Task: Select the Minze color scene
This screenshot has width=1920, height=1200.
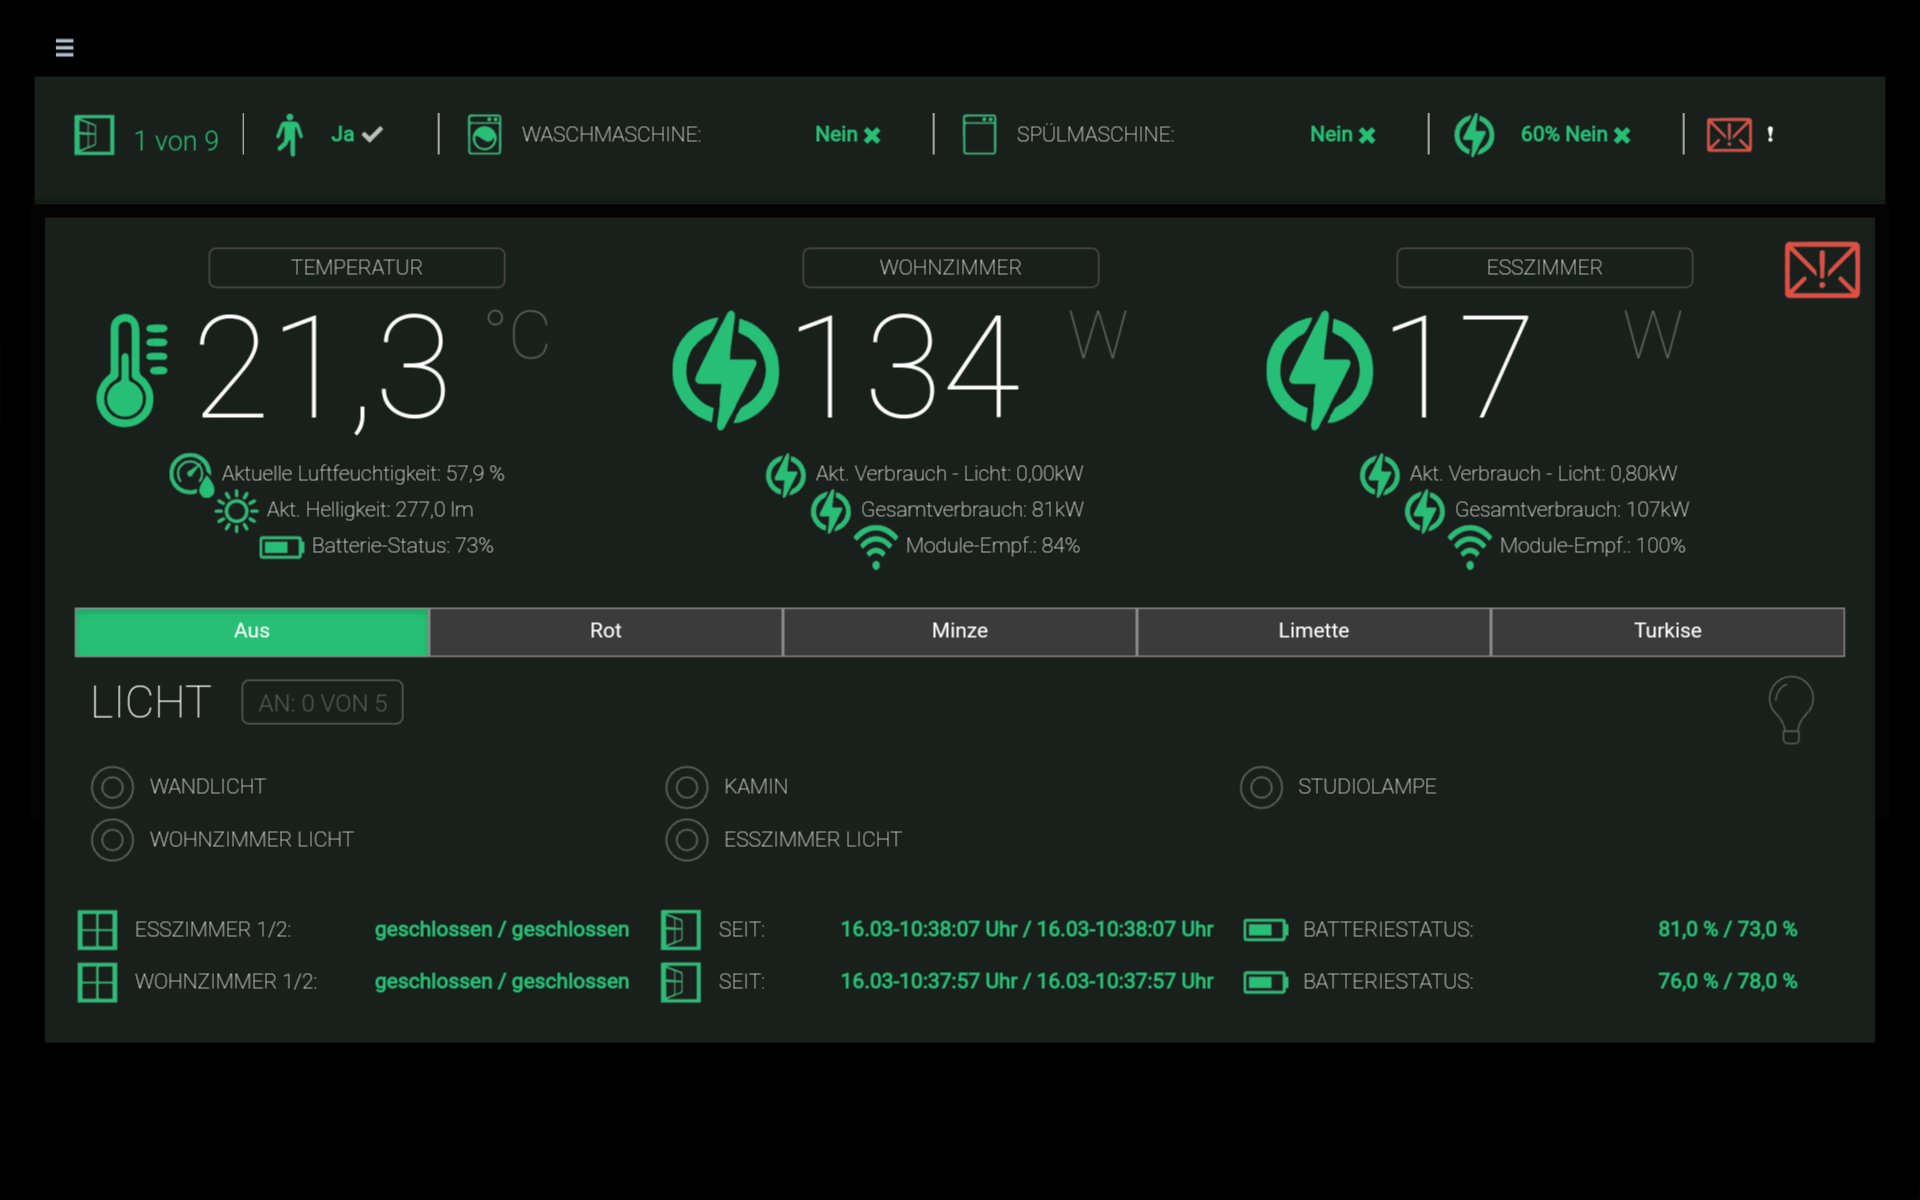Action: 958,631
